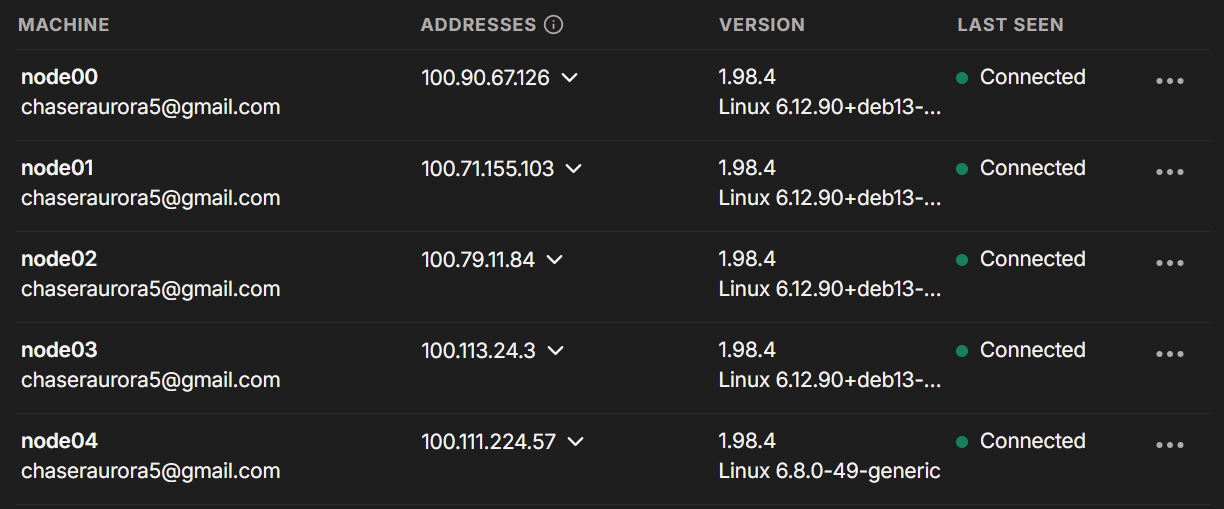Open the three-dot menu for node03
Image resolution: width=1224 pixels, height=509 pixels.
coord(1169,354)
